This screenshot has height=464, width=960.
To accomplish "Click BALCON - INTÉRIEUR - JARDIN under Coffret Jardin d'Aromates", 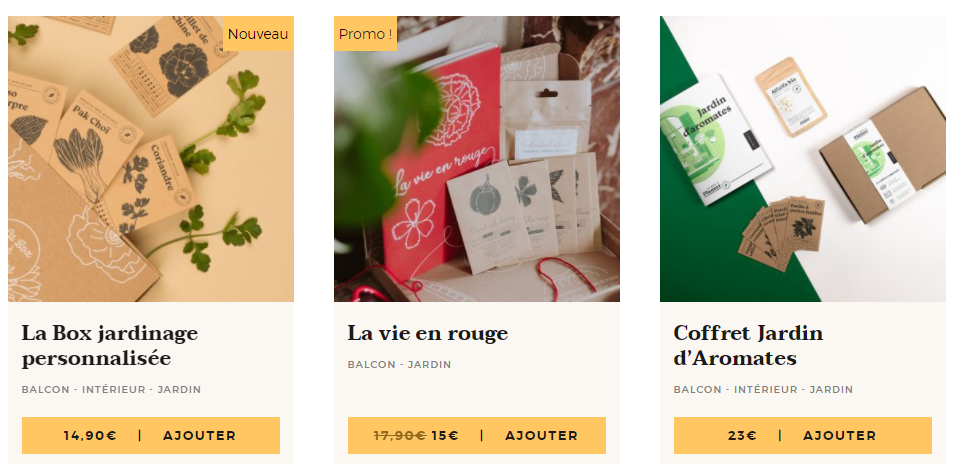I will 763,389.
